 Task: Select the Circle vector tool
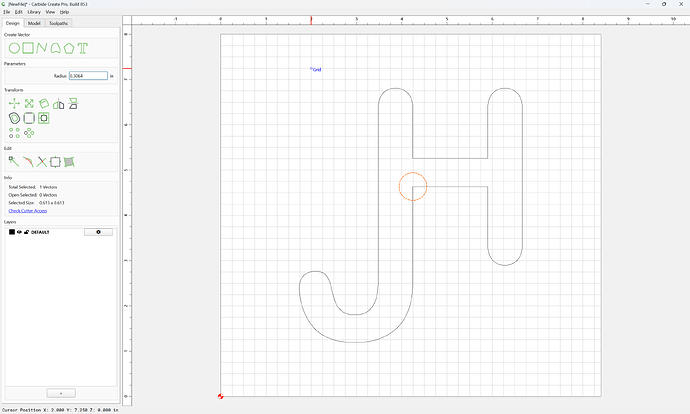click(x=14, y=48)
